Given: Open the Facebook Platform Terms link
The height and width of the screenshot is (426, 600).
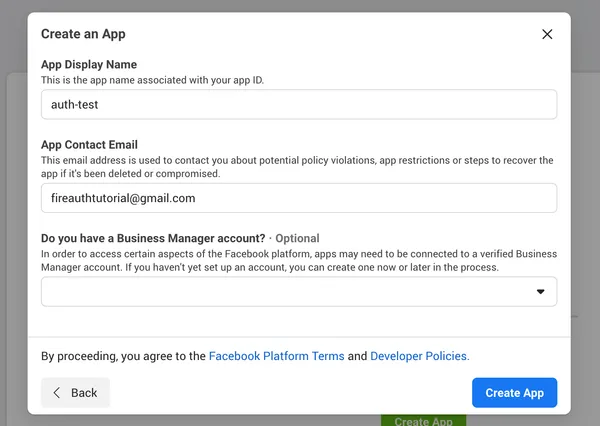Looking at the screenshot, I should click(x=276, y=356).
